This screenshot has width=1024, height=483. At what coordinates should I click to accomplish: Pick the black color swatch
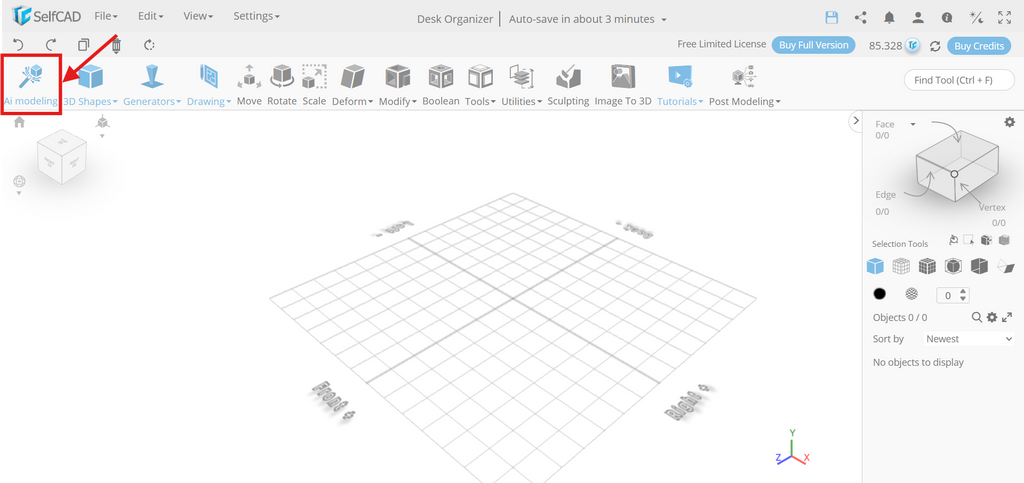pyautogui.click(x=880, y=294)
